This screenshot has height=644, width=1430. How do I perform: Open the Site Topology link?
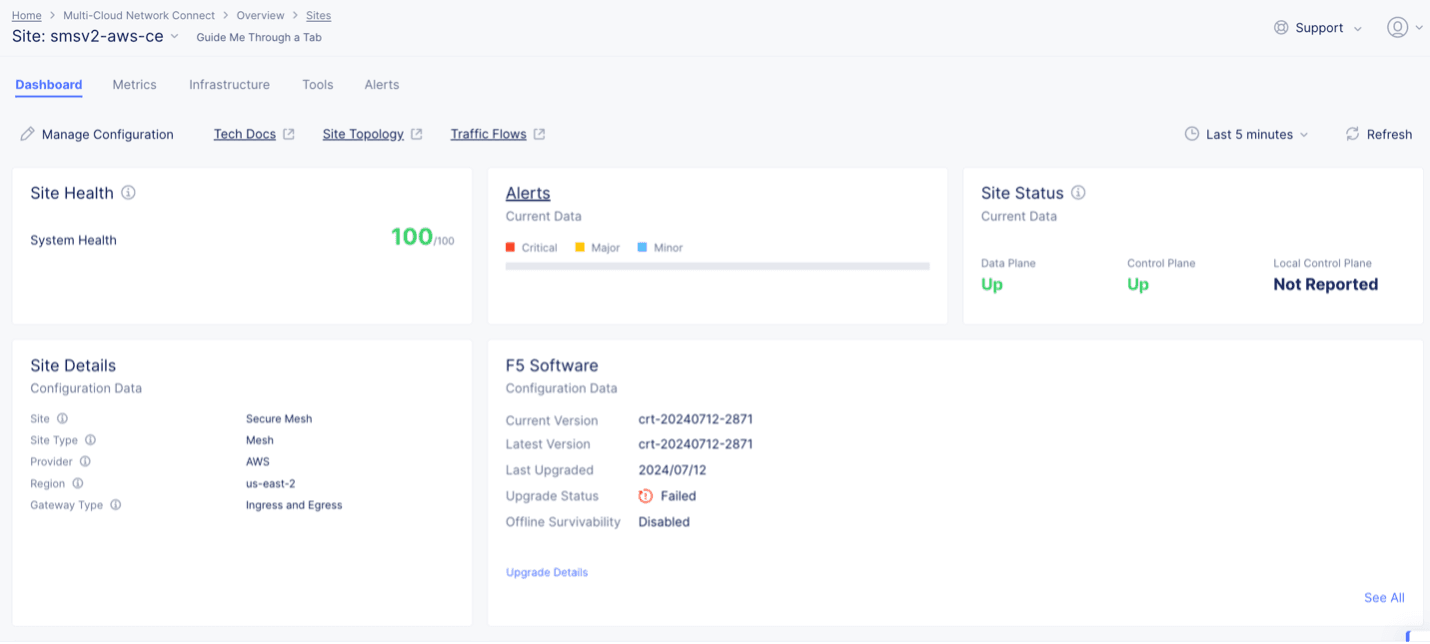click(363, 134)
